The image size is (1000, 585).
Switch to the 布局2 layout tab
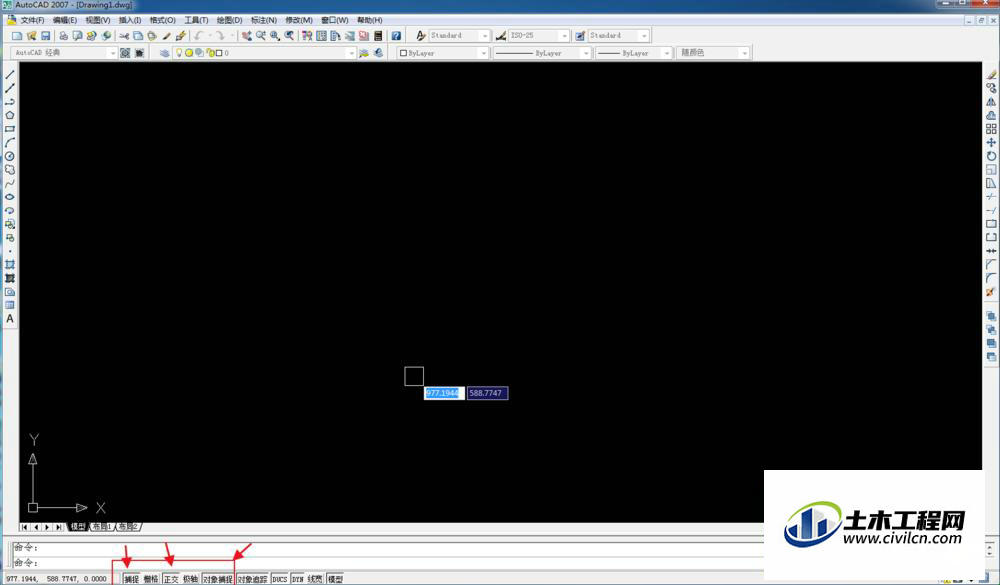tap(128, 527)
